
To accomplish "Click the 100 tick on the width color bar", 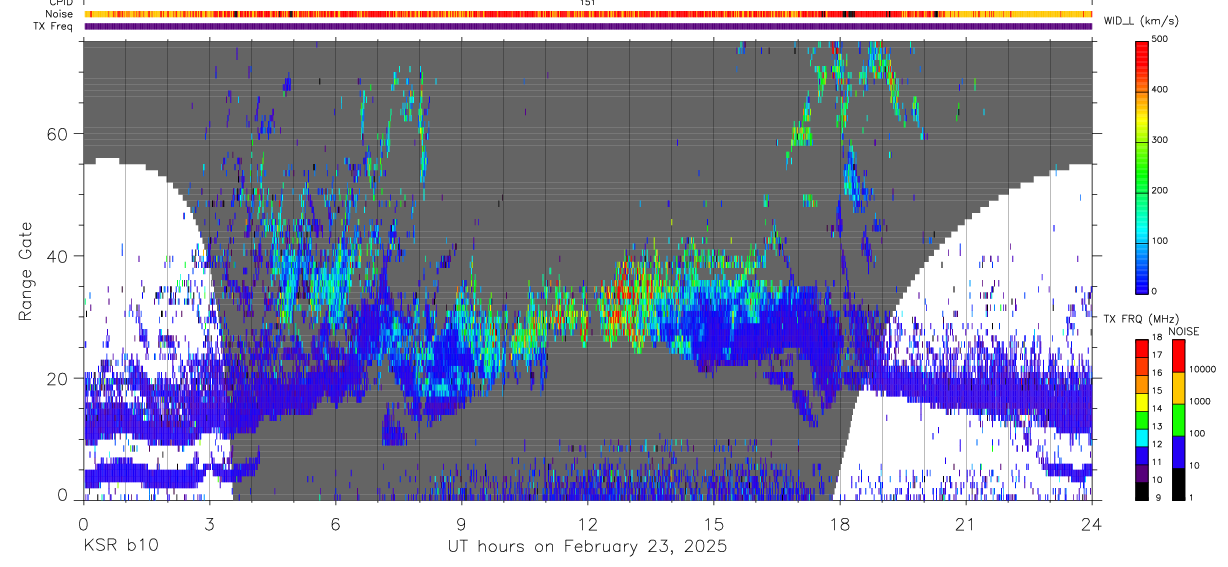I will pos(1160,241).
